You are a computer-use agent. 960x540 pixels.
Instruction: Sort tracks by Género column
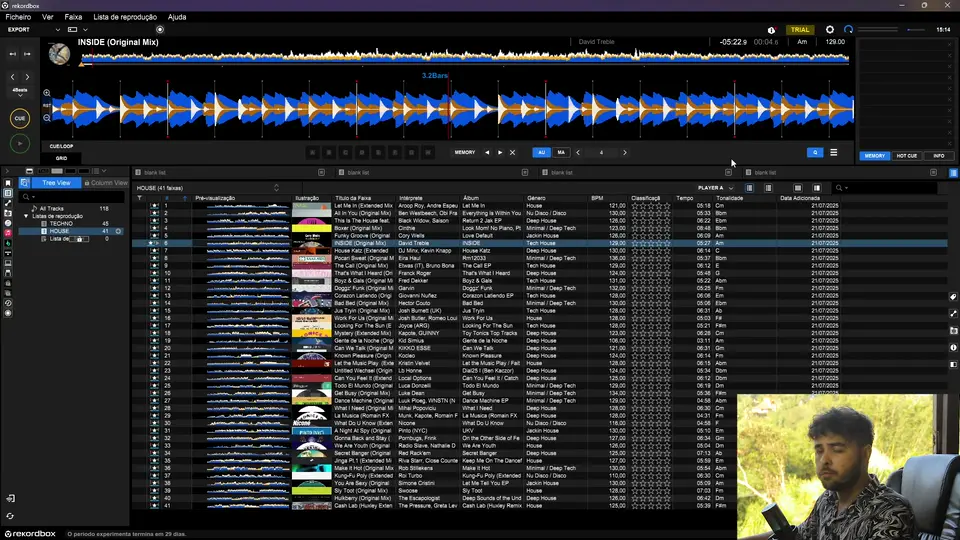coord(536,198)
